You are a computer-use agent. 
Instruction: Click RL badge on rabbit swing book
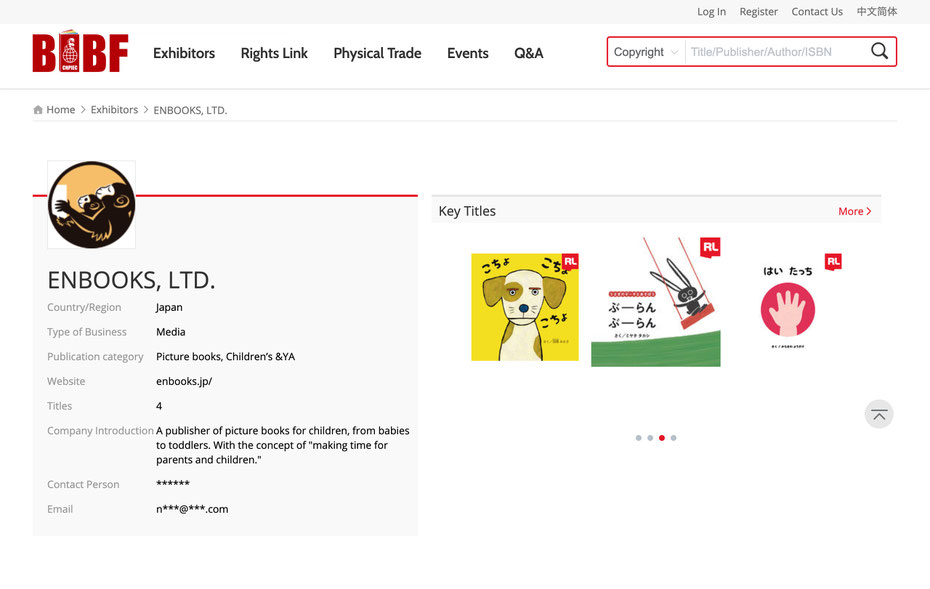(x=711, y=247)
